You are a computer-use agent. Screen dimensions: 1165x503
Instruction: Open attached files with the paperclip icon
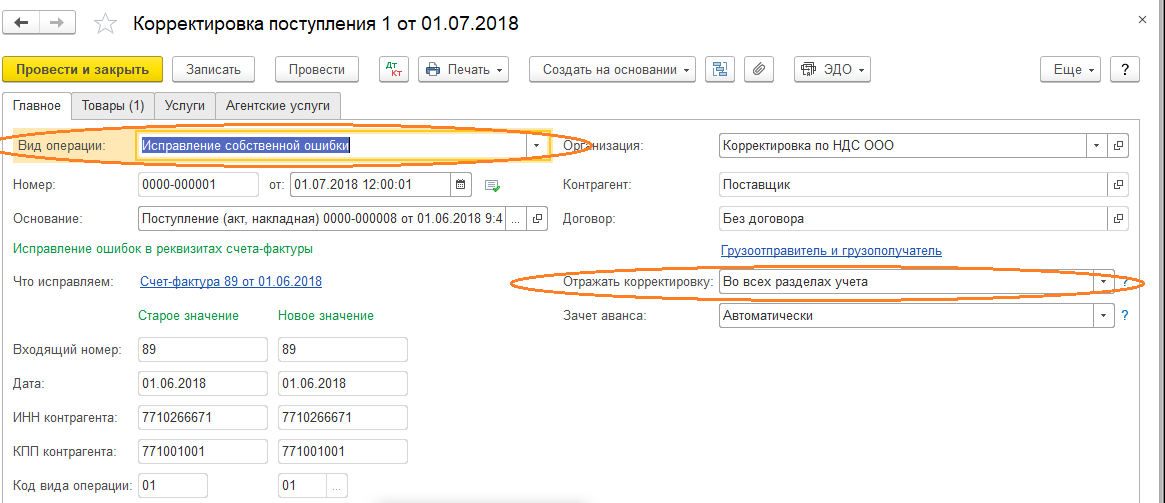pyautogui.click(x=759, y=69)
